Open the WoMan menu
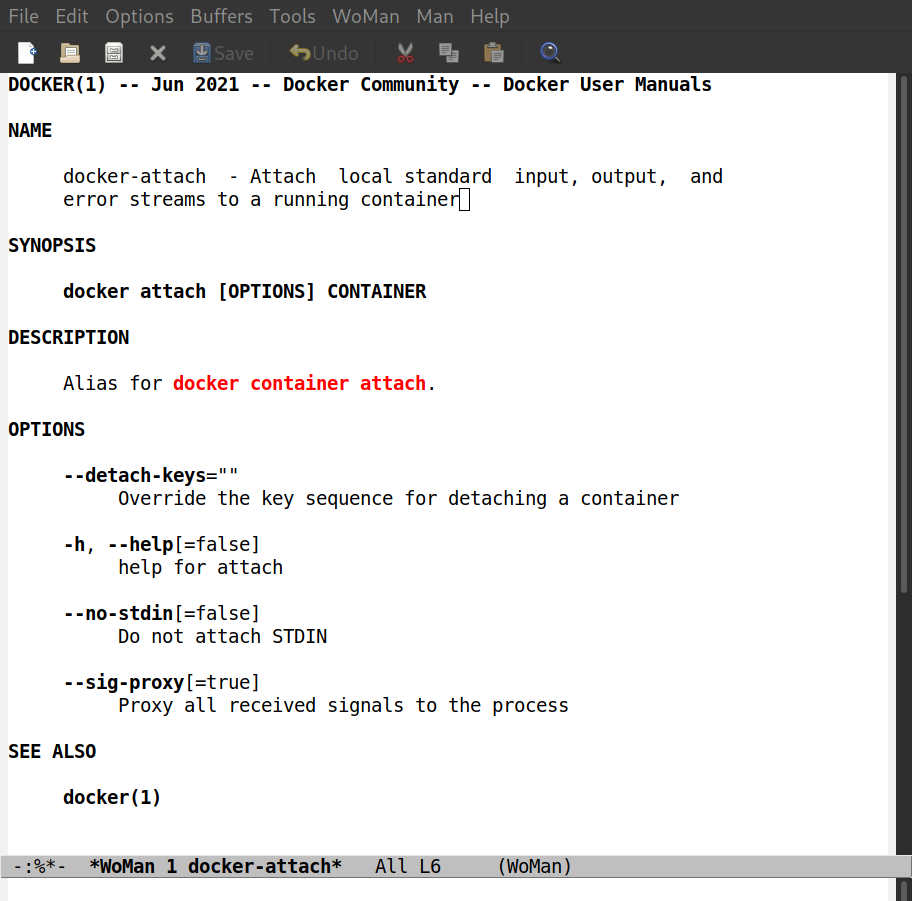Viewport: 912px width, 901px height. tap(365, 16)
